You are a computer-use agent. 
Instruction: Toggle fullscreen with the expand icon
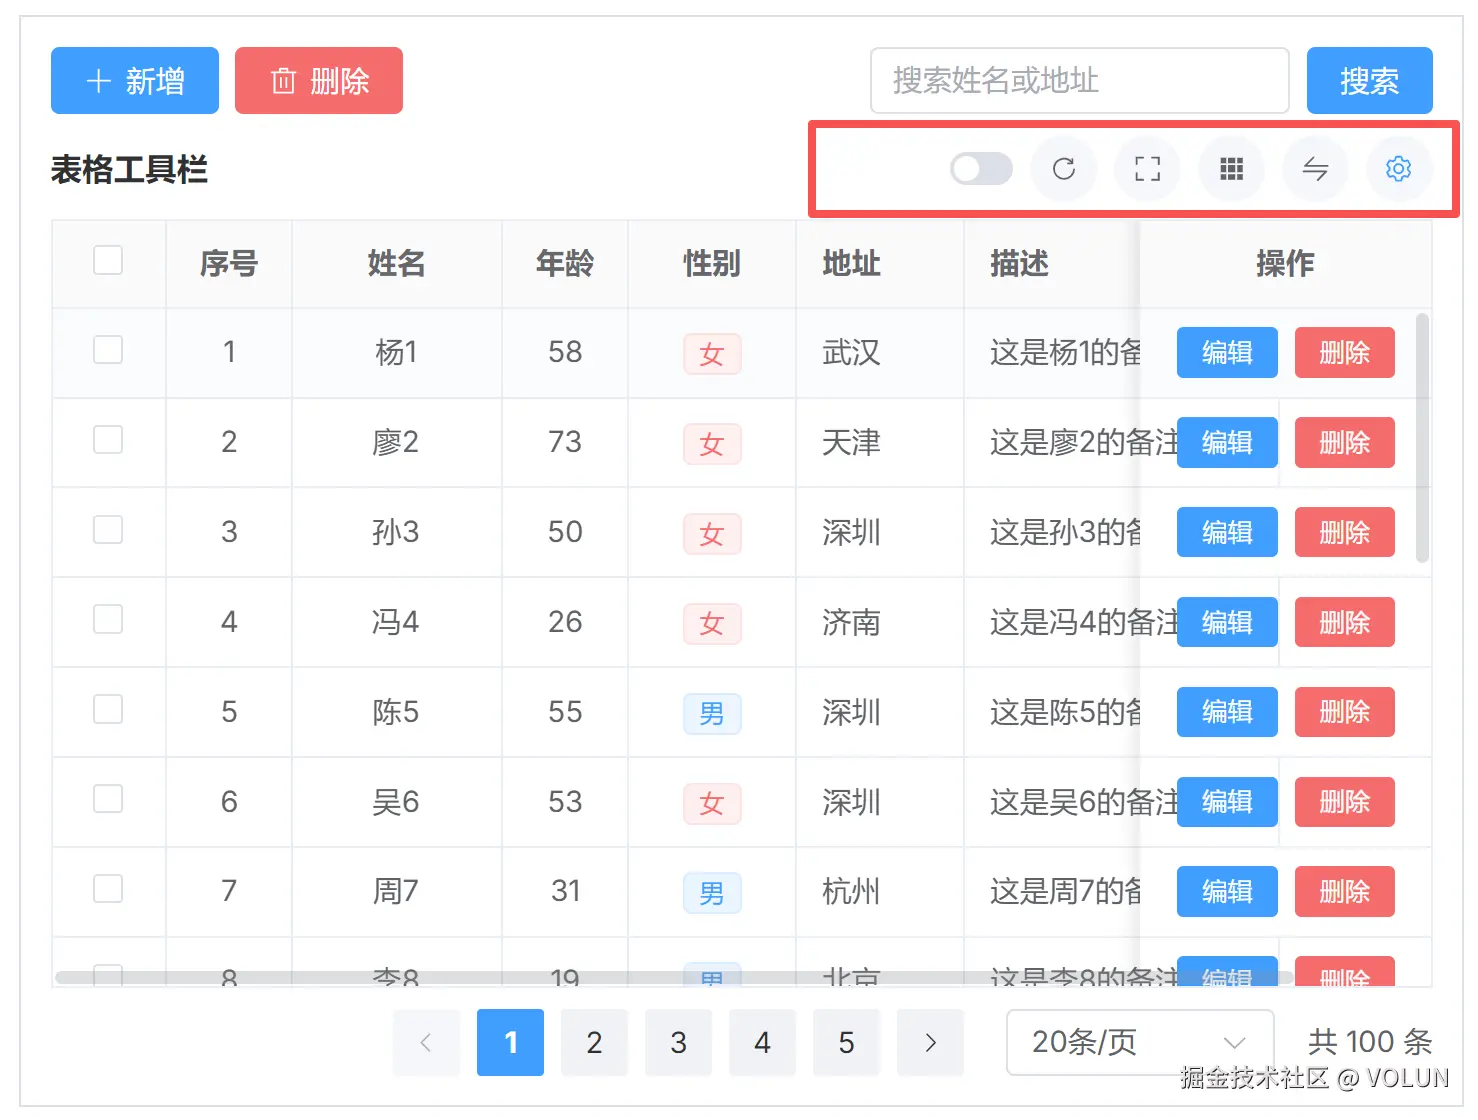point(1148,169)
